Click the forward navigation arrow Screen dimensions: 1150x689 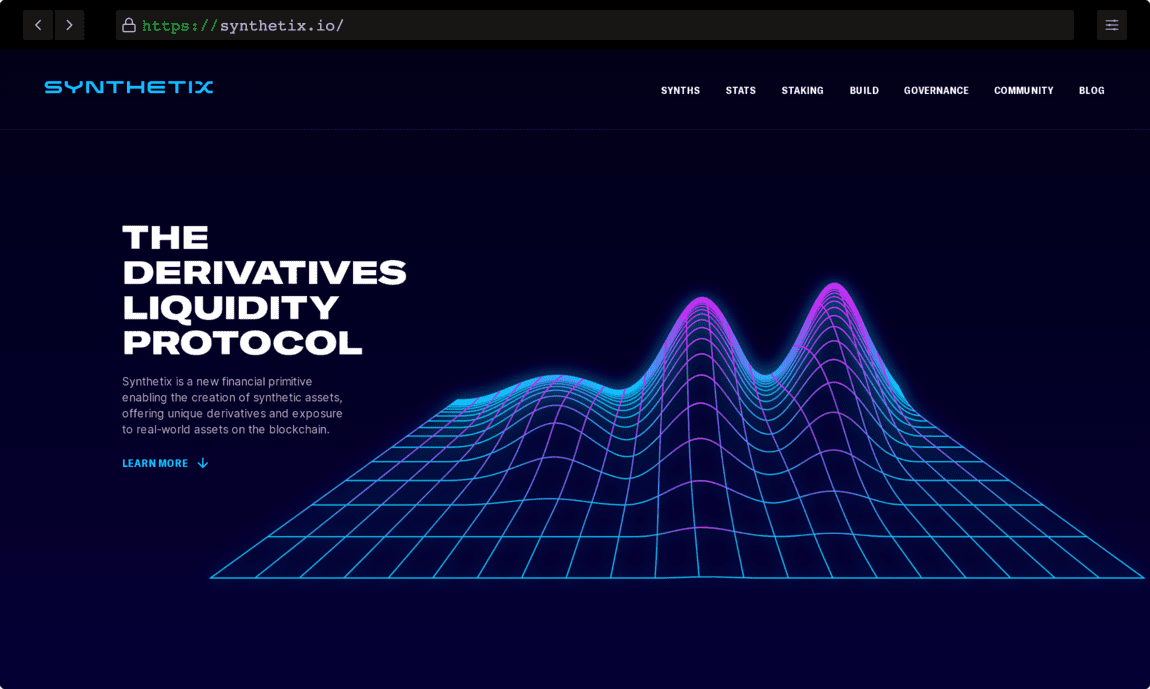(69, 24)
